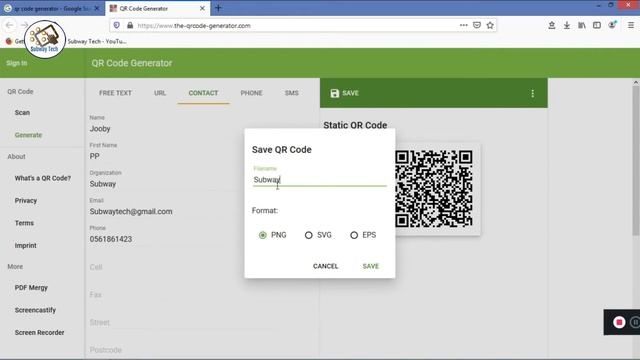This screenshot has width=640, height=360.
Task: Open Generate in the sidebar
Action: pos(28,135)
